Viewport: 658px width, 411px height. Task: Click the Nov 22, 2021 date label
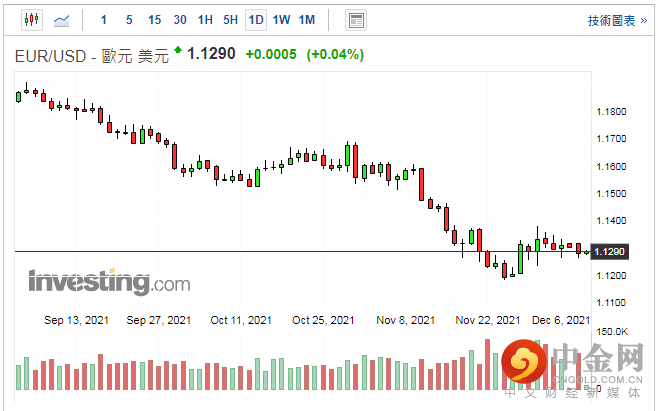tap(488, 320)
